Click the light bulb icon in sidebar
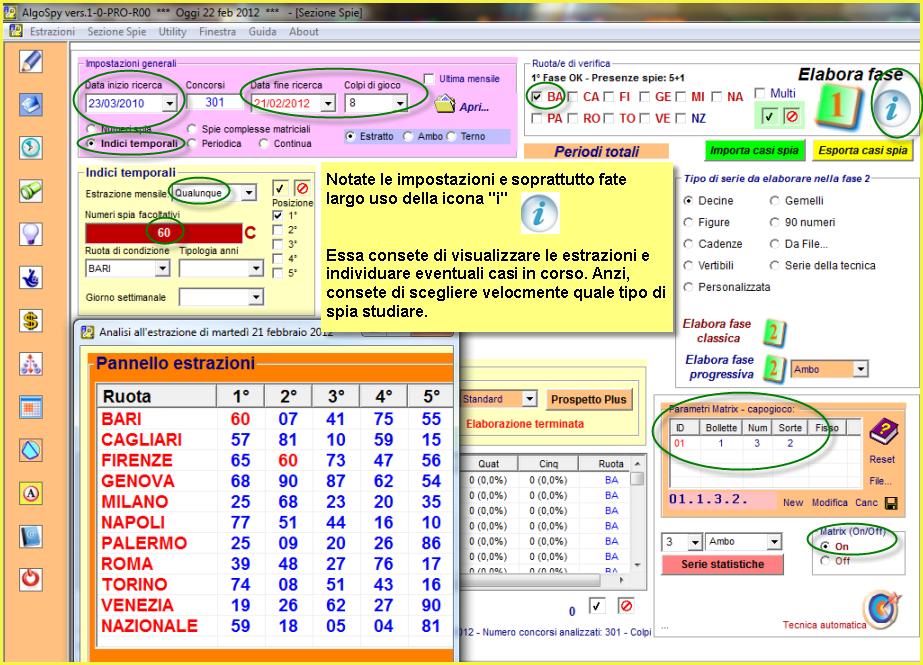This screenshot has height=665, width=923. (31, 234)
